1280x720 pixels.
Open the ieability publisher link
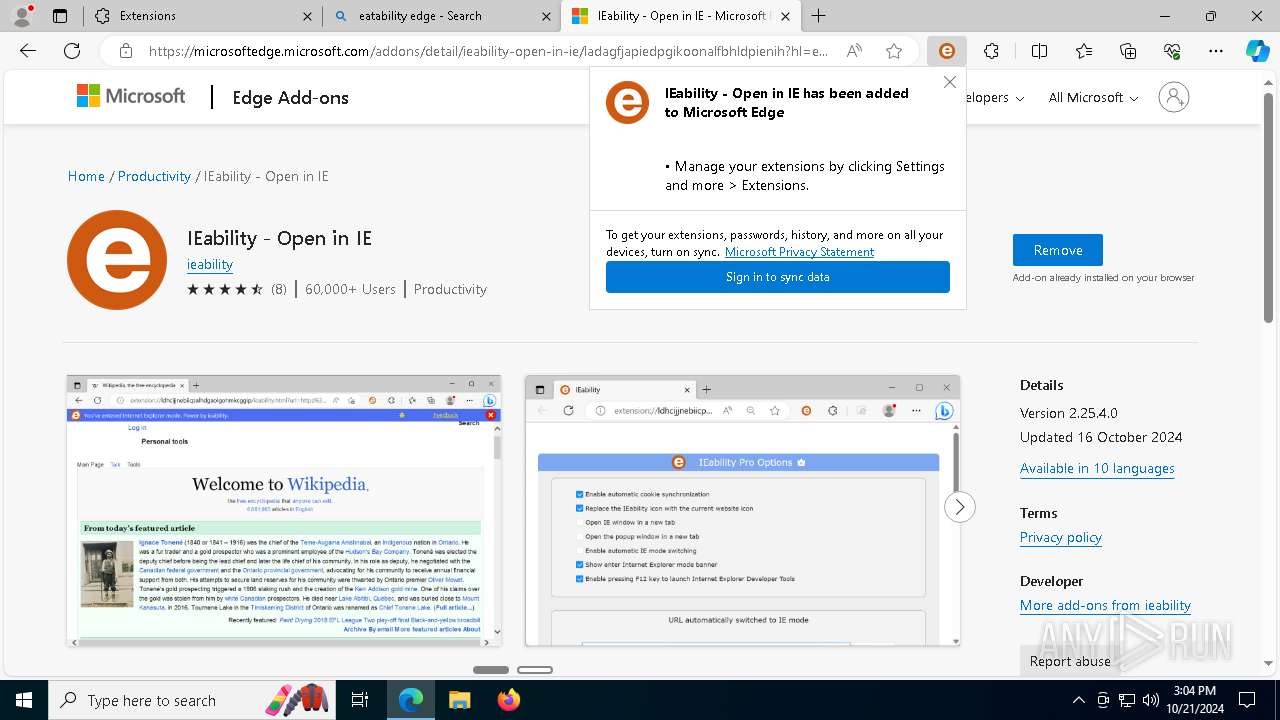click(x=210, y=264)
